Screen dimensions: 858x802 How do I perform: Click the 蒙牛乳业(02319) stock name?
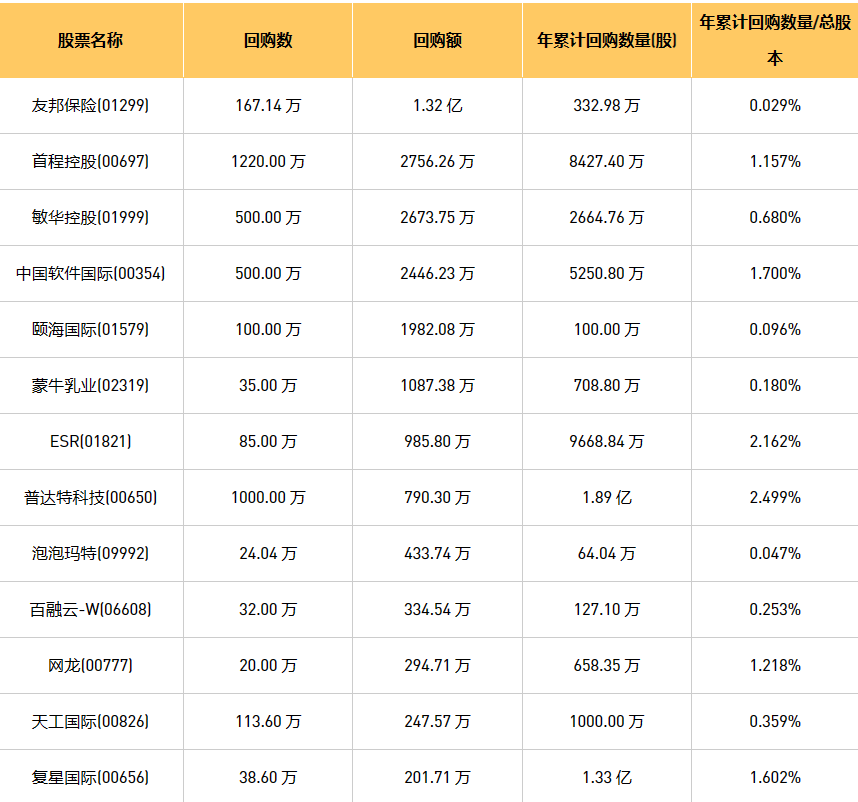point(91,385)
